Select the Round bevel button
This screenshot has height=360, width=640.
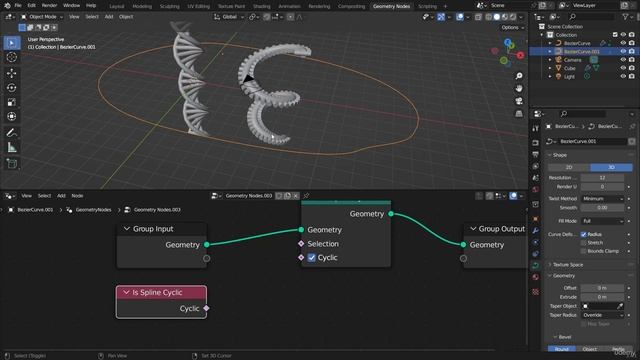[x=562, y=349]
